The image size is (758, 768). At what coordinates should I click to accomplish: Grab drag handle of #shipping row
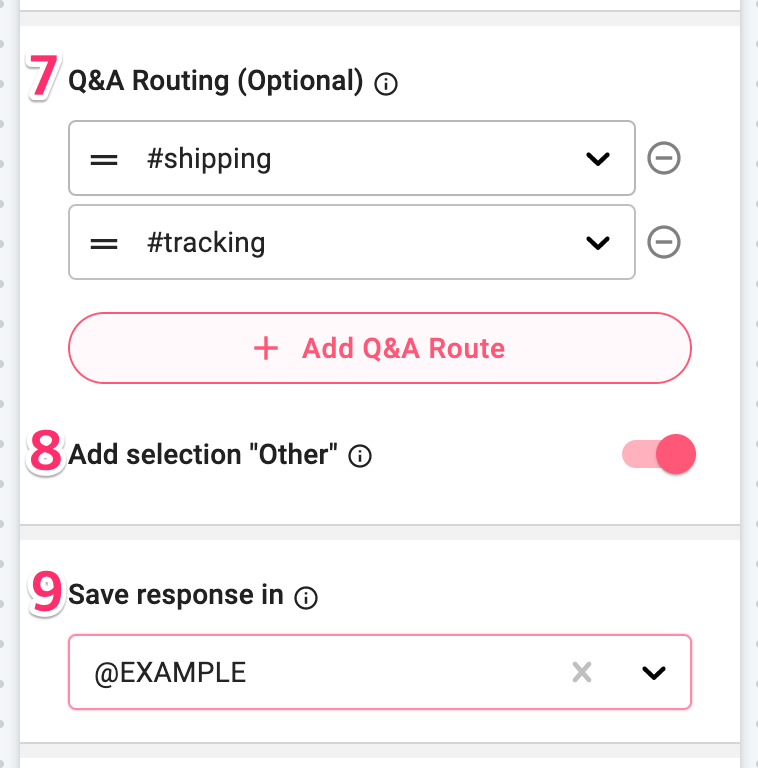point(104,160)
